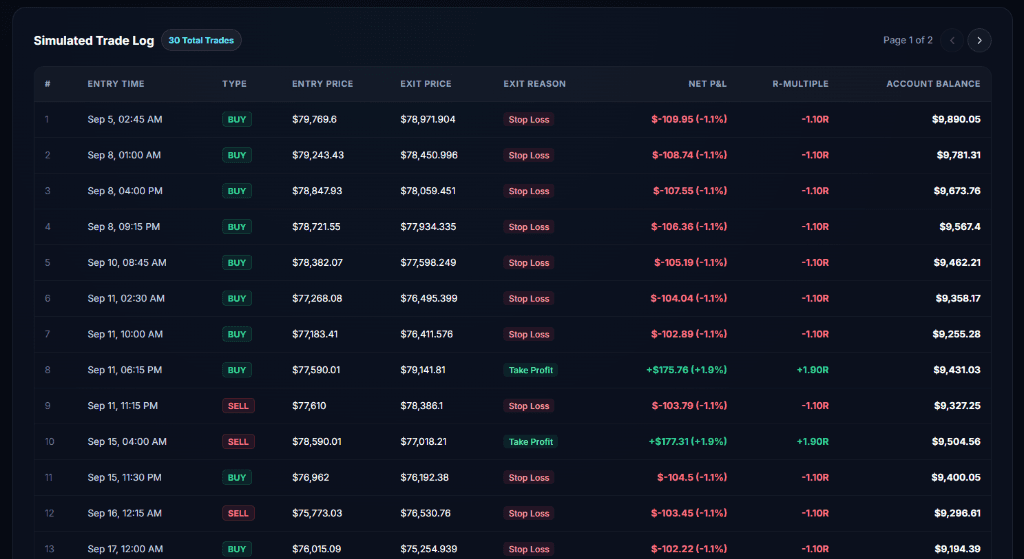Viewport: 1024px width, 559px height.
Task: Click the ENTRY TIME column header
Action: [116, 84]
